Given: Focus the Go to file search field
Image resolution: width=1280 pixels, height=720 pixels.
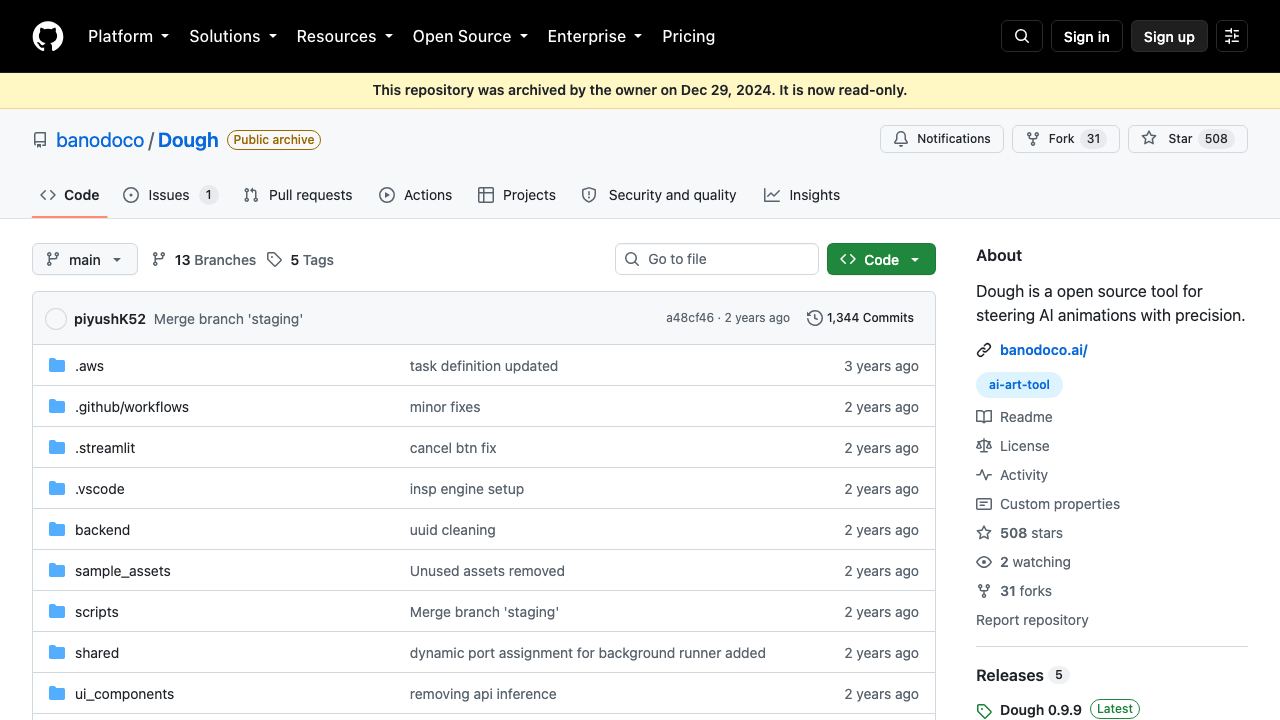Looking at the screenshot, I should click(717, 259).
